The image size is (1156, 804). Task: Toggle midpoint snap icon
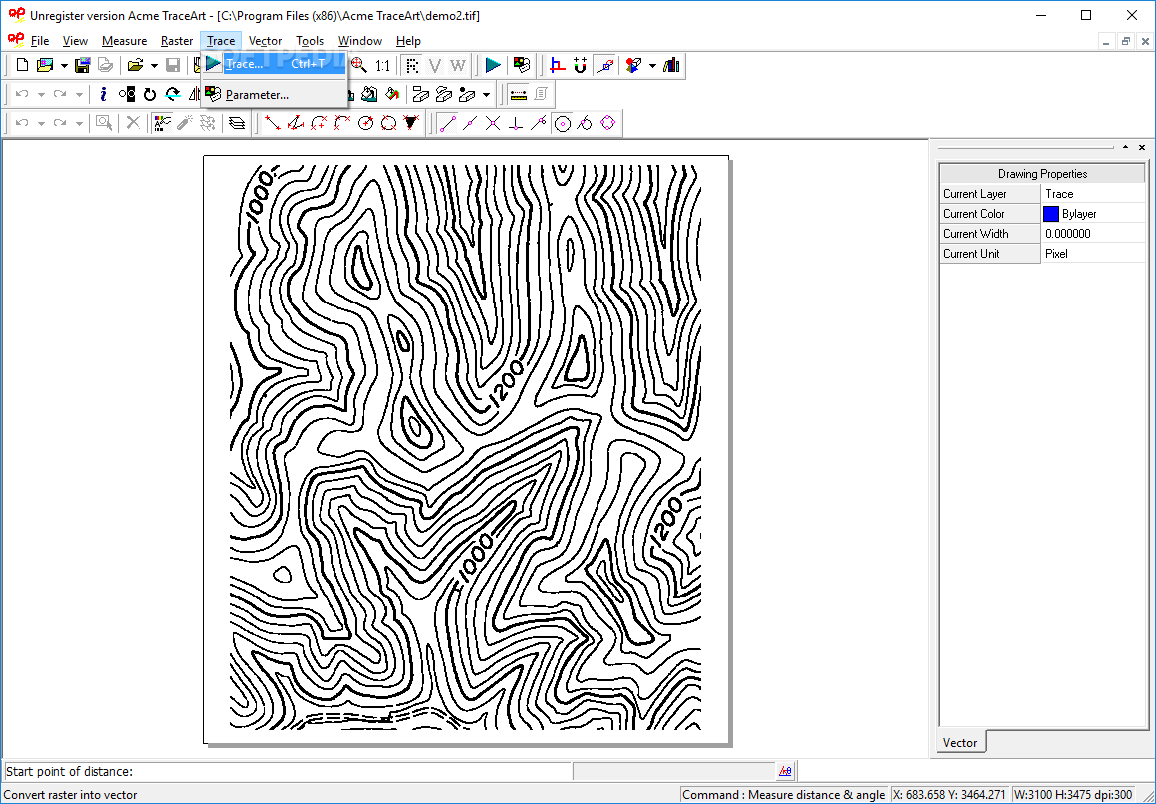[470, 123]
